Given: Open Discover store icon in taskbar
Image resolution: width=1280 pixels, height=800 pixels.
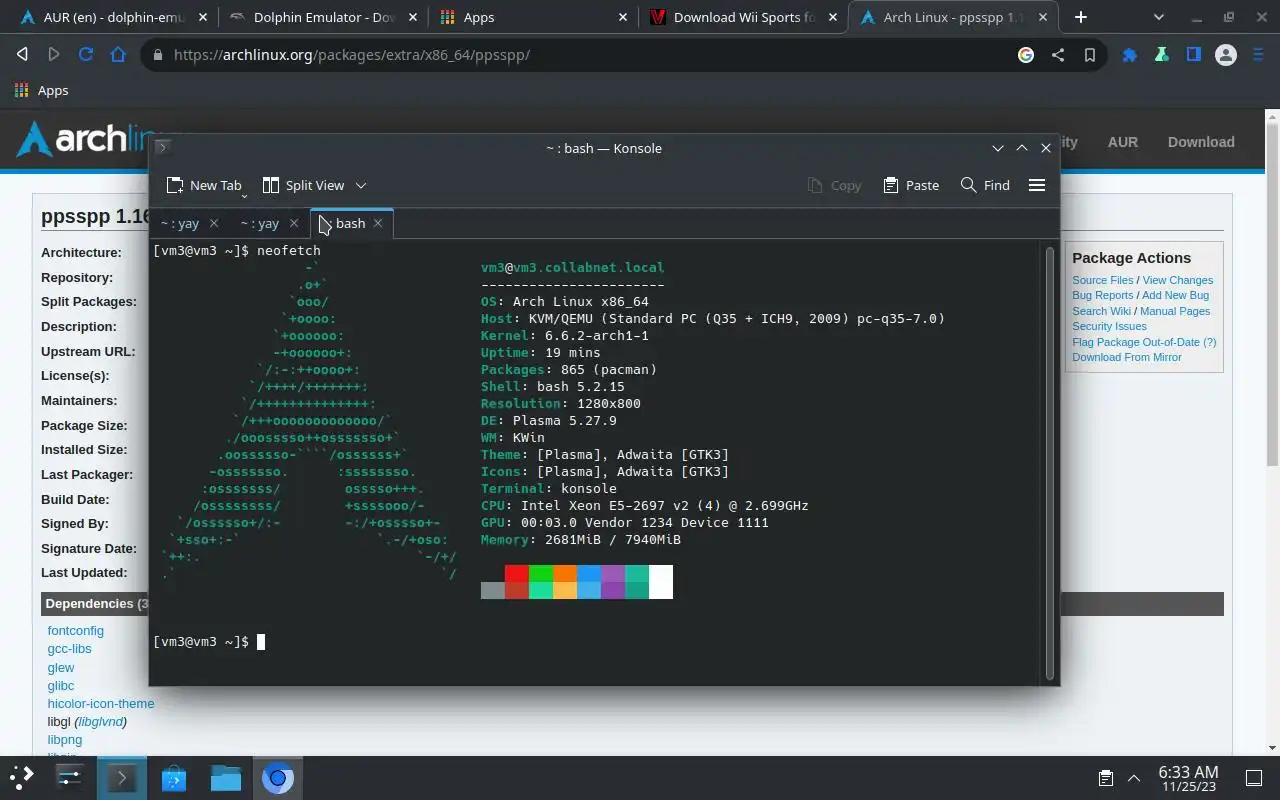Looking at the screenshot, I should [173, 777].
